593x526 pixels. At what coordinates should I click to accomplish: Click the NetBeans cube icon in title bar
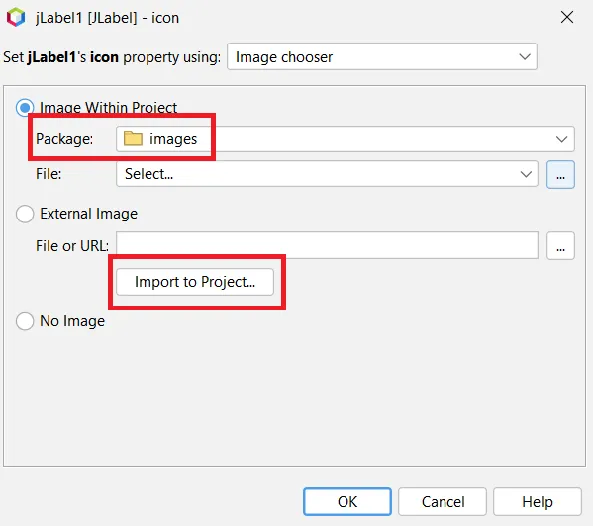pos(16,17)
